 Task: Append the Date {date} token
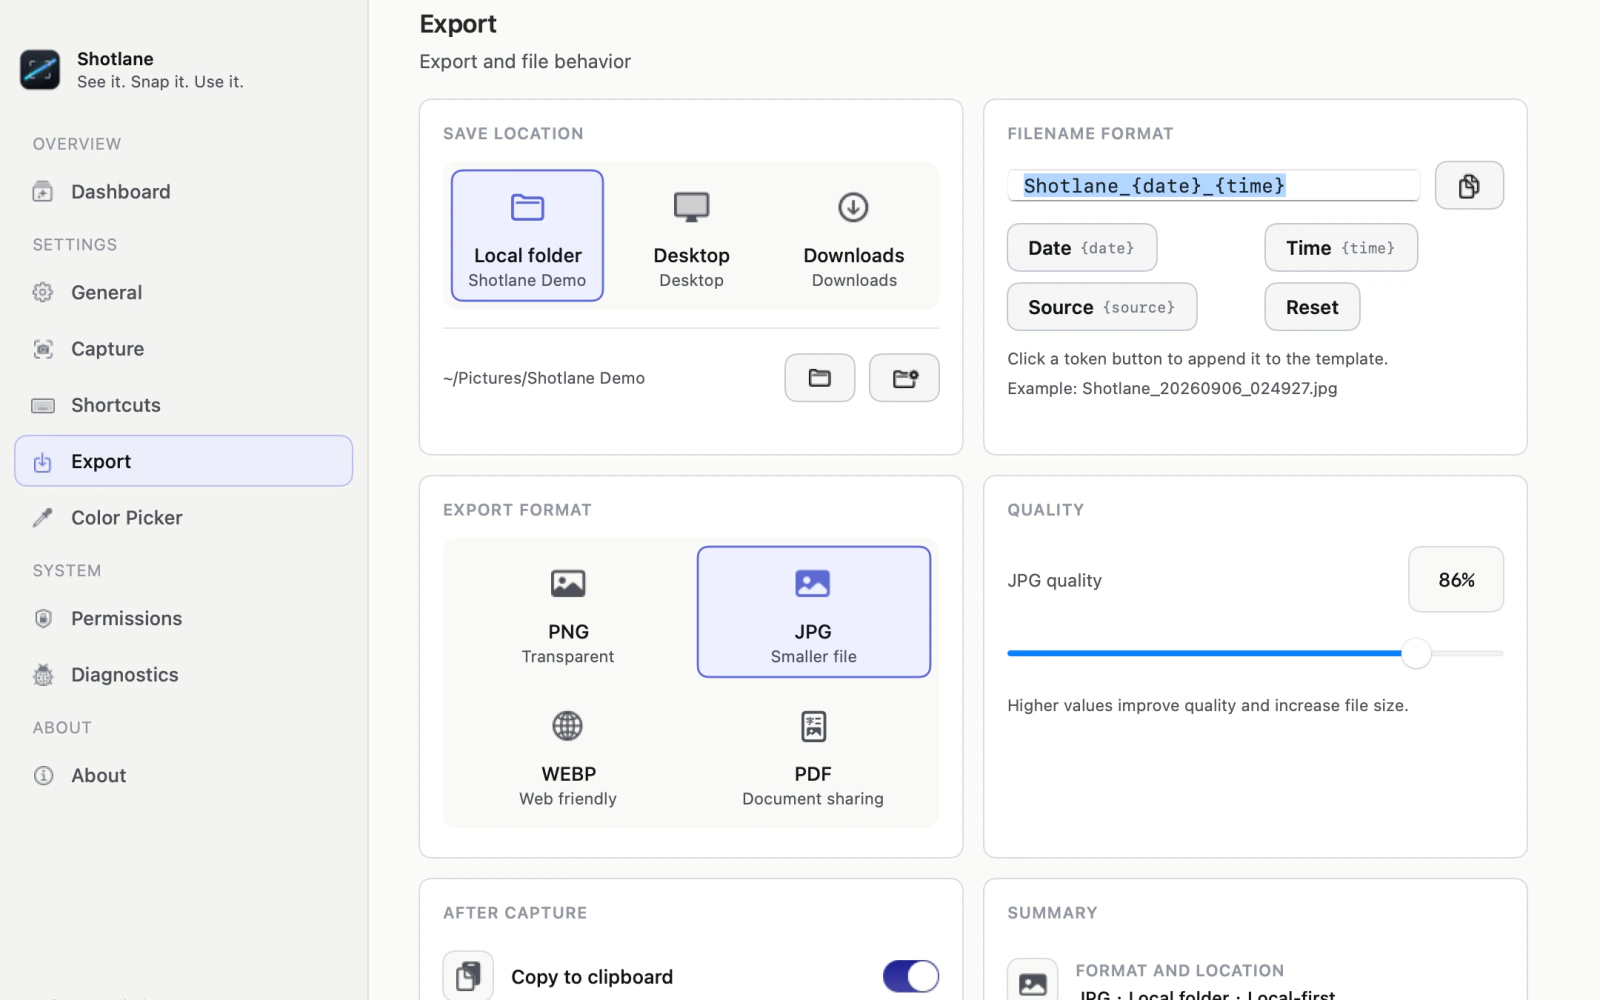pos(1082,248)
